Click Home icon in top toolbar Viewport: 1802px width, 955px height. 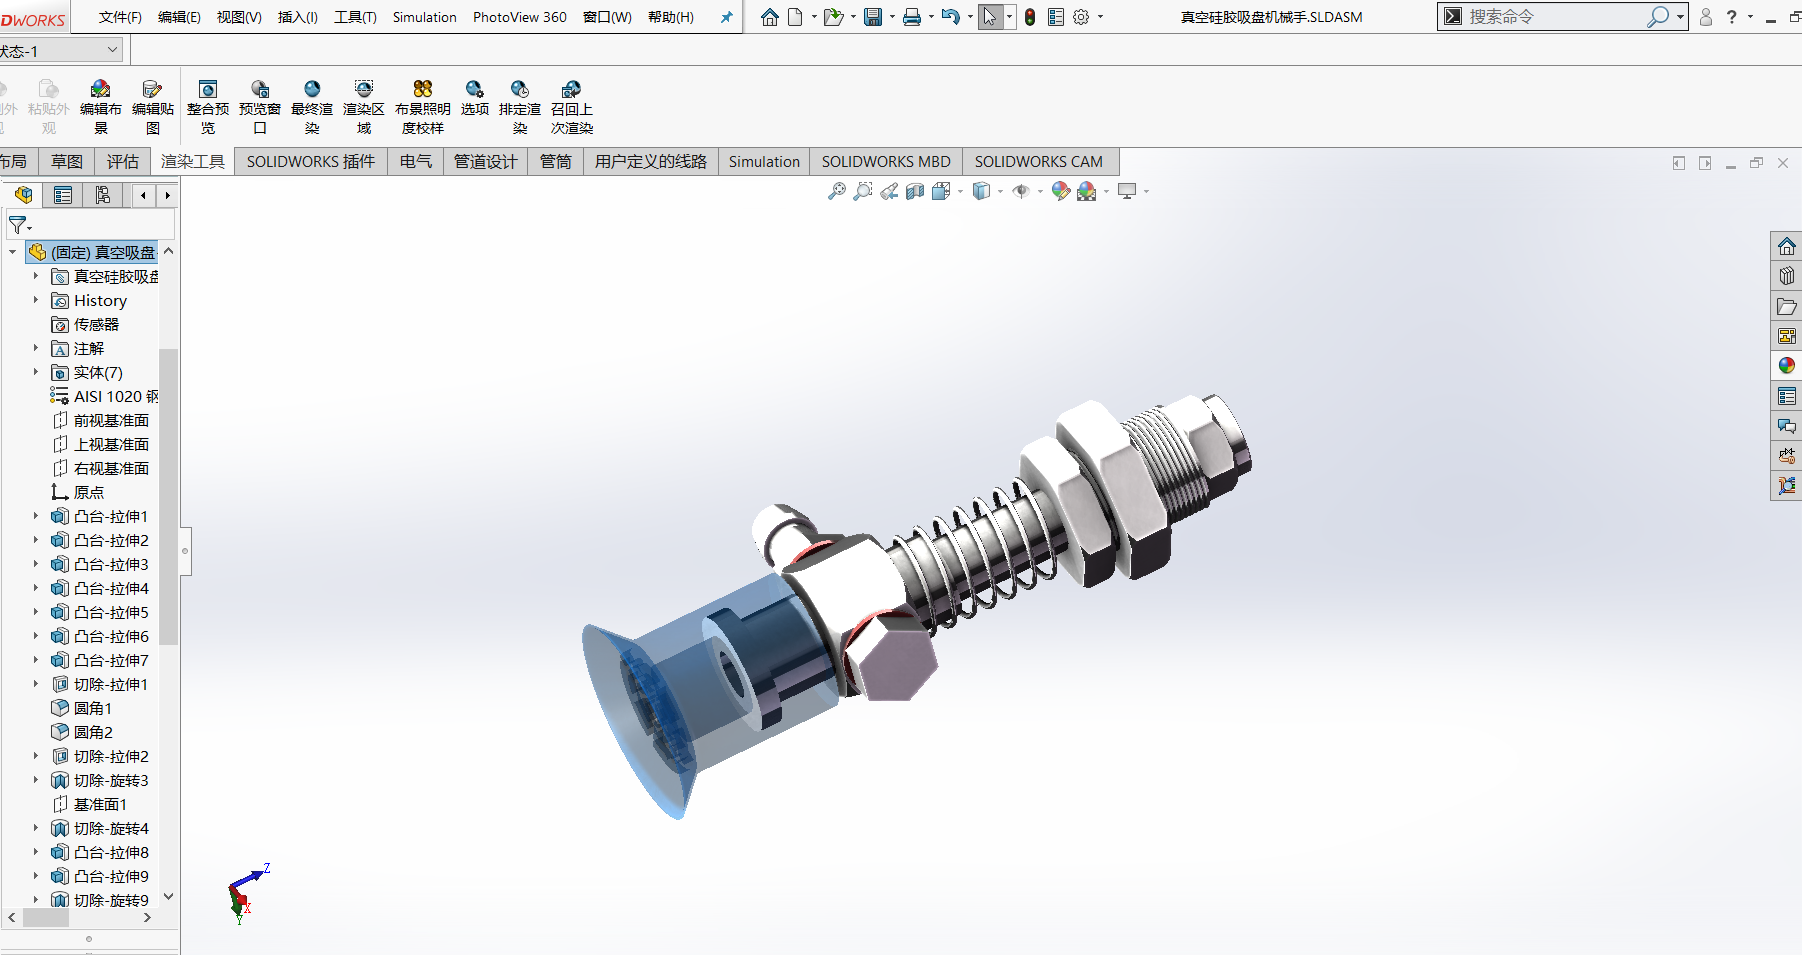(770, 17)
